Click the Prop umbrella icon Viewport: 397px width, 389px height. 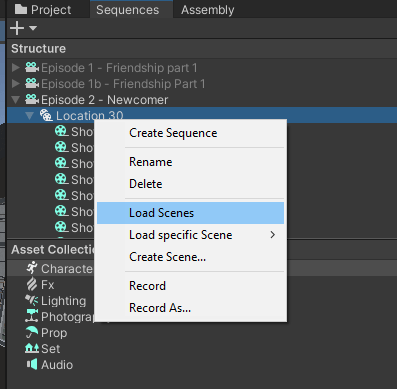32,332
